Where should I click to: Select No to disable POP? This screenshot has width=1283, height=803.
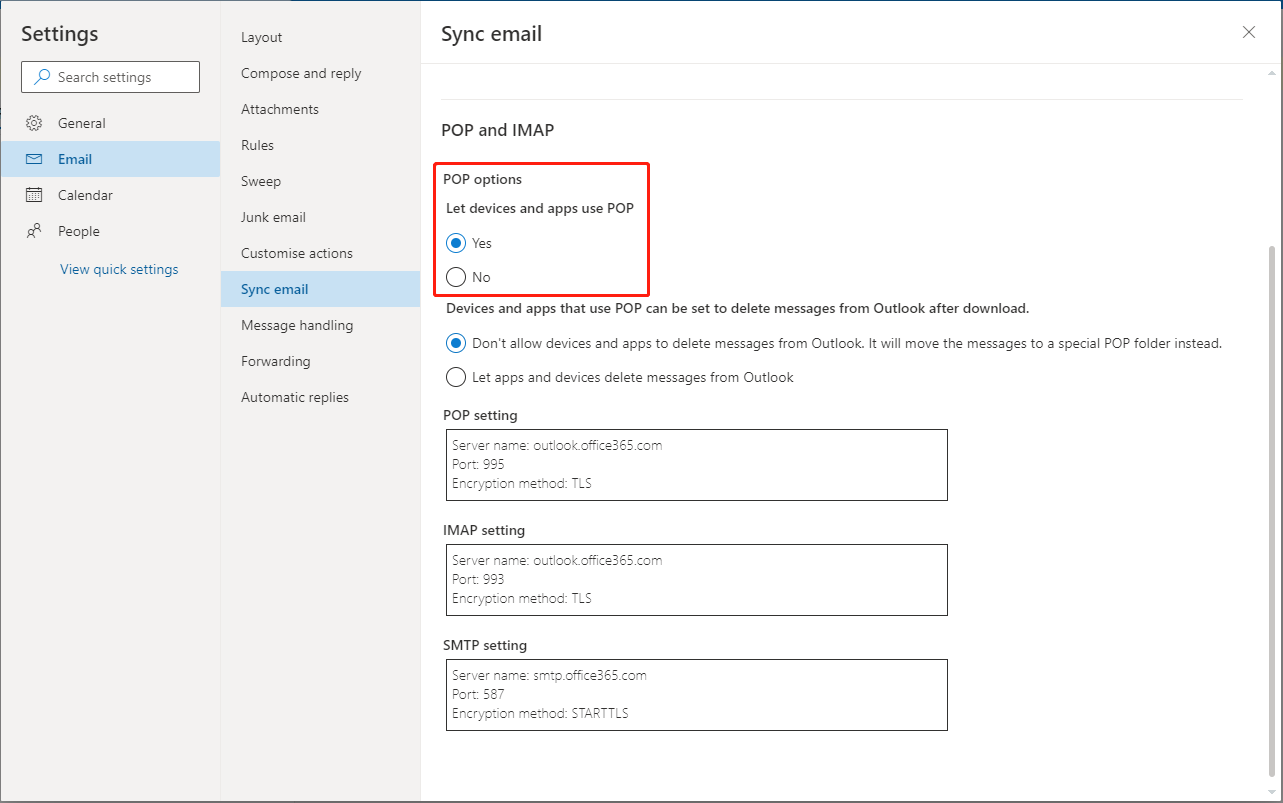coord(456,277)
